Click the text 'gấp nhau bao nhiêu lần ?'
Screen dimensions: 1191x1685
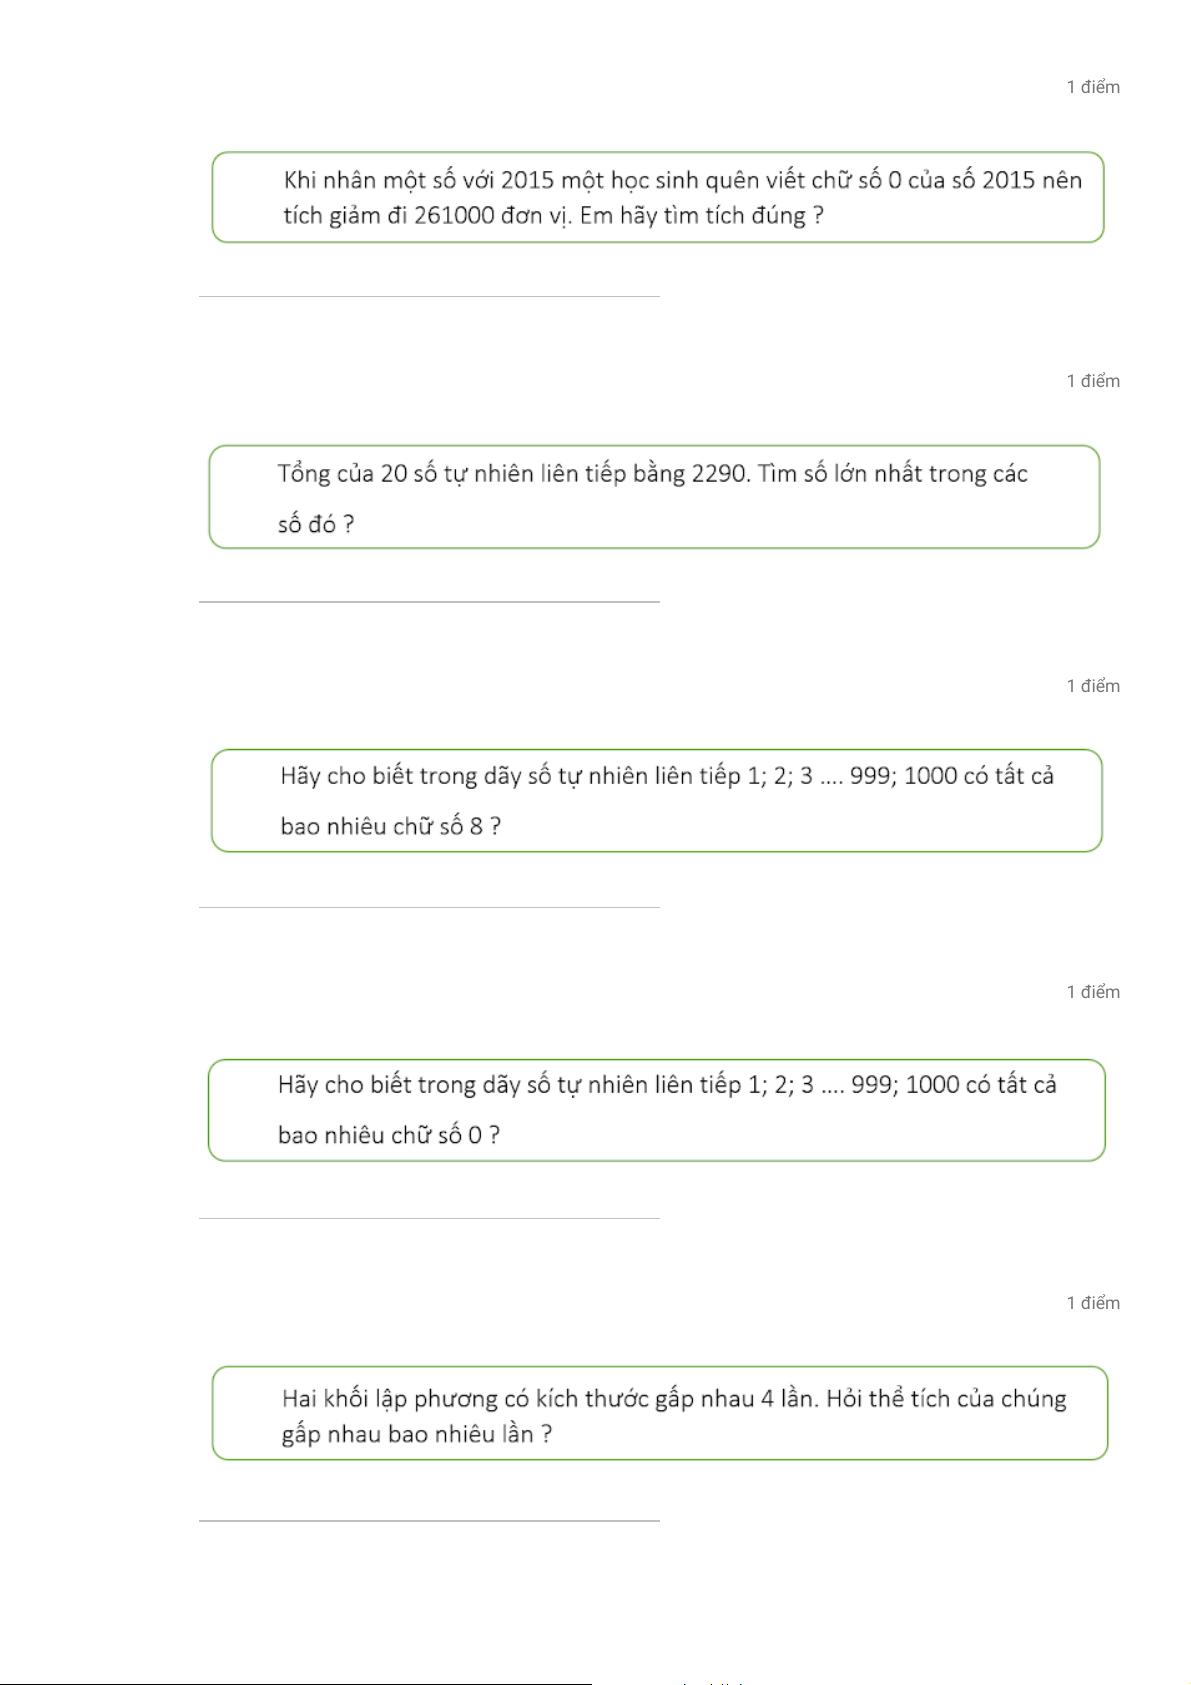[x=417, y=1435]
